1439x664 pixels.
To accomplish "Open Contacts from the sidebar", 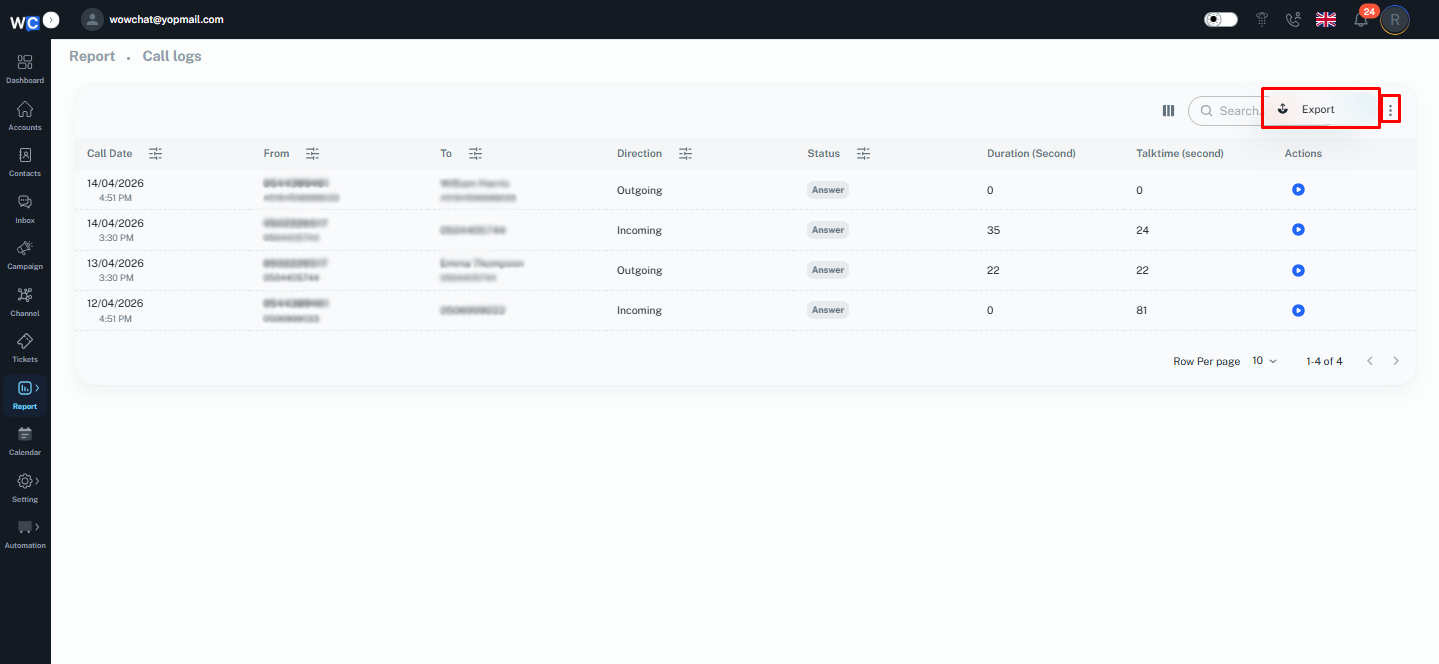I will [x=25, y=161].
